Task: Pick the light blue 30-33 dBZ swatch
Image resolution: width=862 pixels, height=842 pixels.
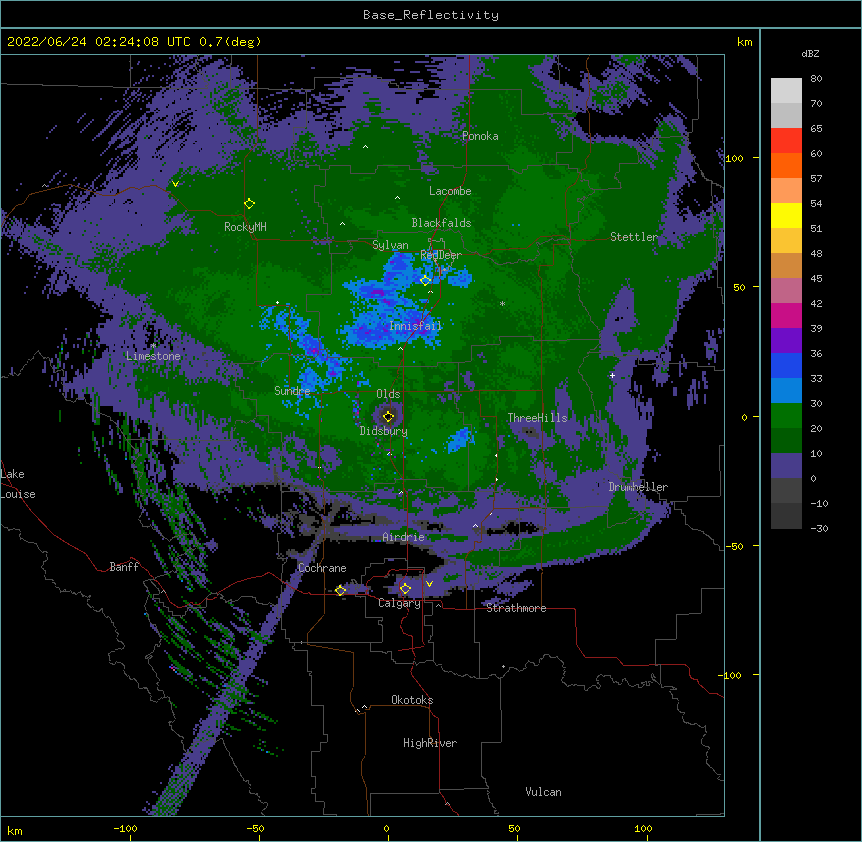Action: (786, 391)
